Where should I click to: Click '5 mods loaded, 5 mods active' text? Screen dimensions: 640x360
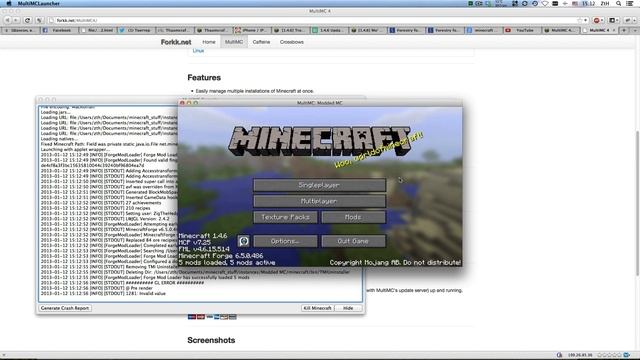point(227,262)
